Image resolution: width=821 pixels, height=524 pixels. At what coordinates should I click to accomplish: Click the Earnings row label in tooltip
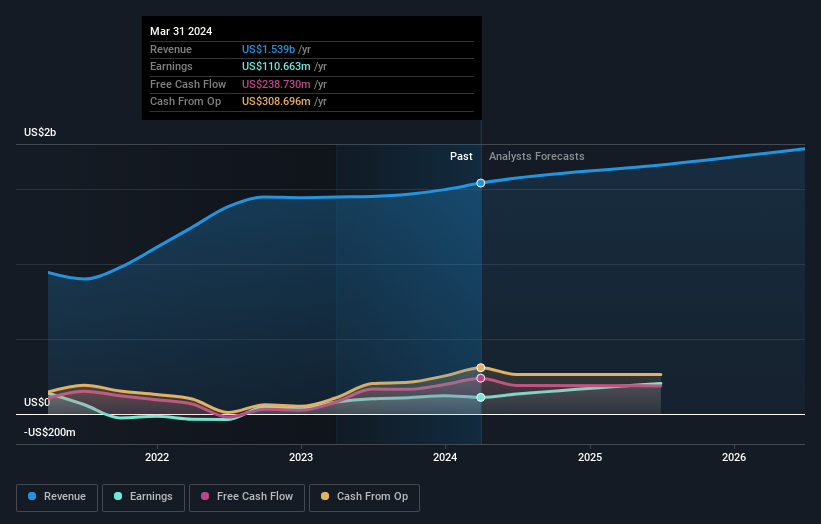[x=171, y=66]
